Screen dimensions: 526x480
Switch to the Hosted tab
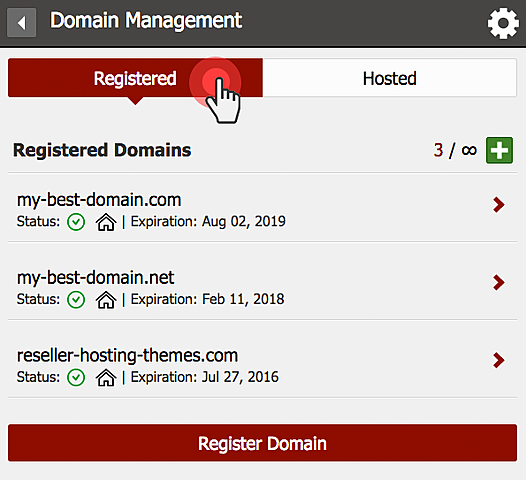[x=389, y=78]
